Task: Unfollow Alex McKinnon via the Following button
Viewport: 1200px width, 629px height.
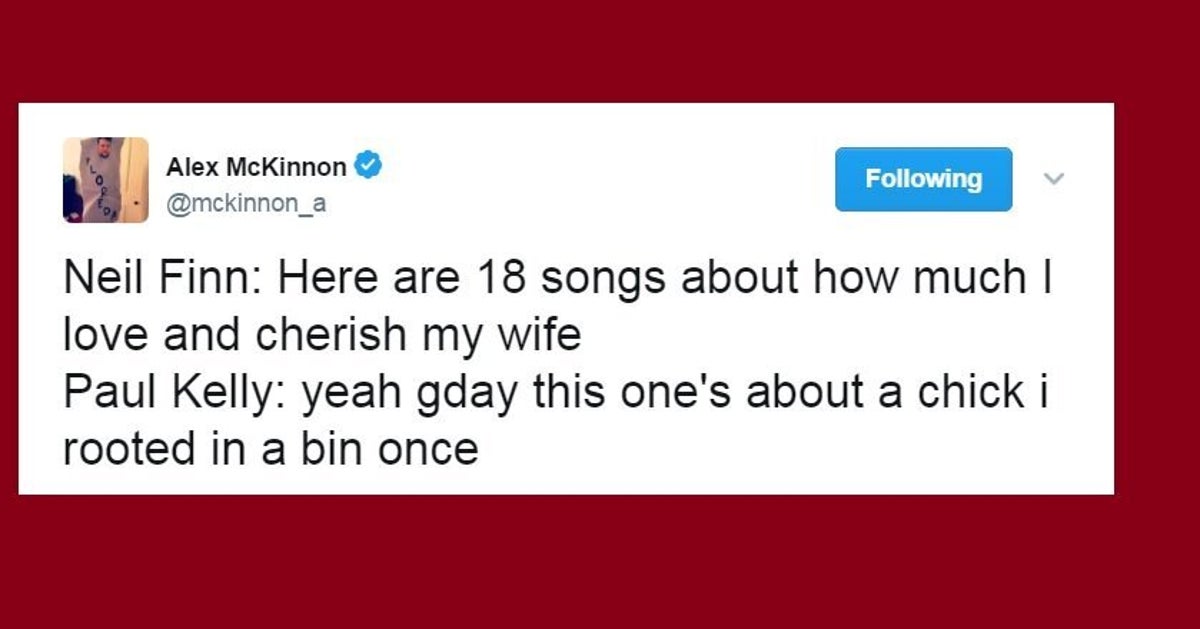Action: (923, 179)
